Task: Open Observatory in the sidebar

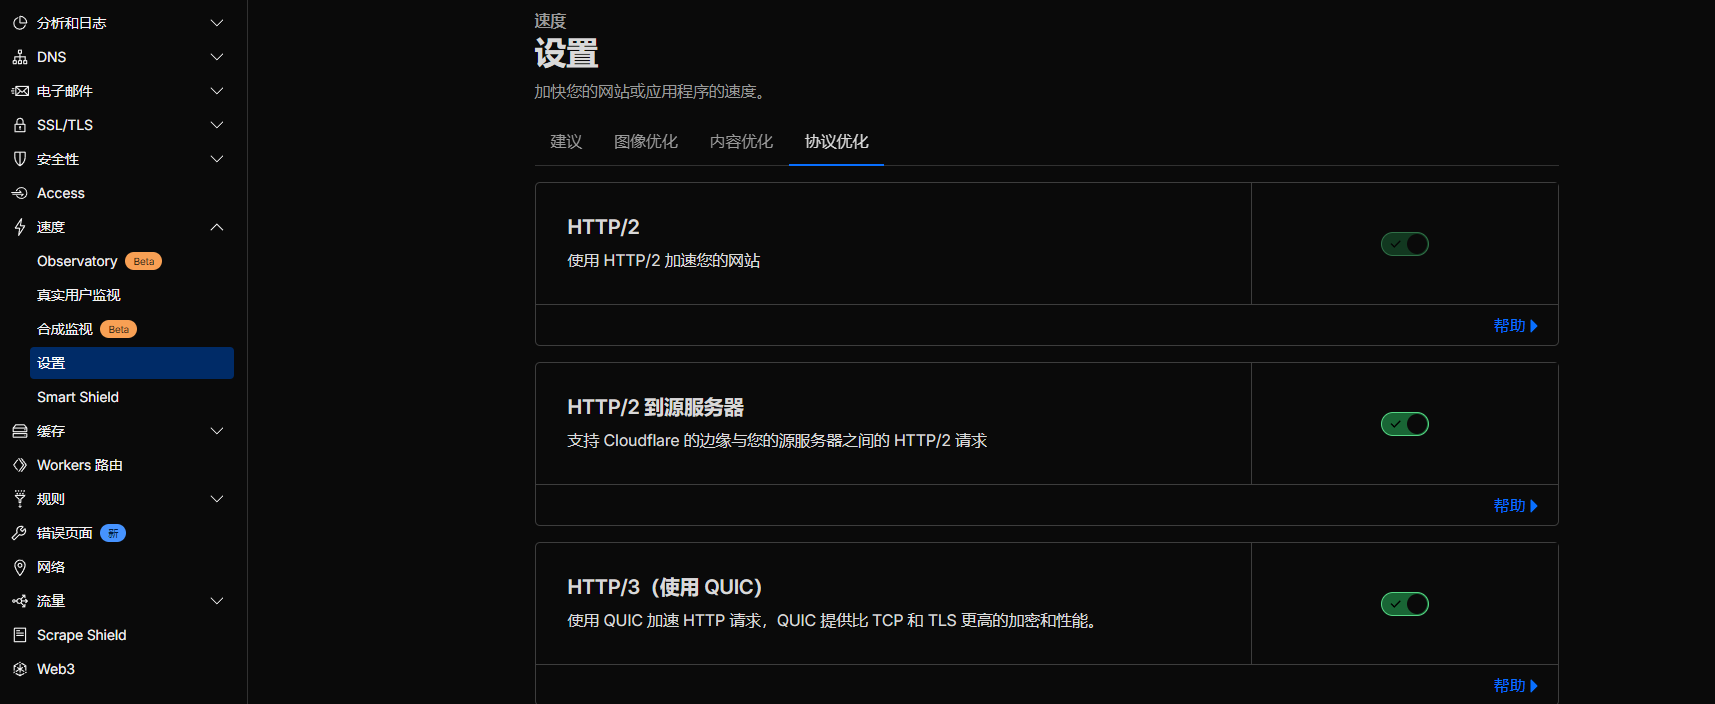Action: pyautogui.click(x=77, y=261)
